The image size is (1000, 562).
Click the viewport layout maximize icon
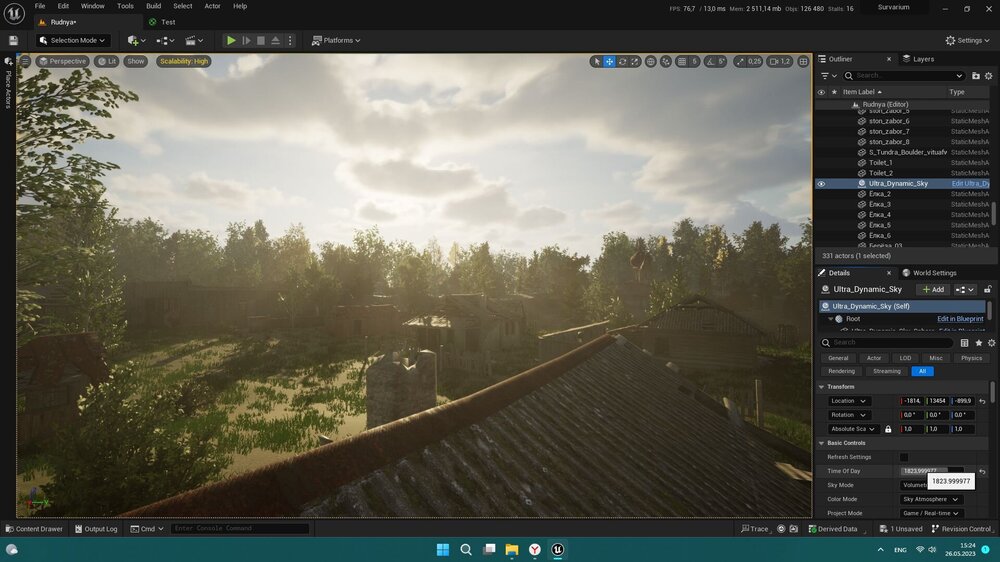click(x=803, y=61)
